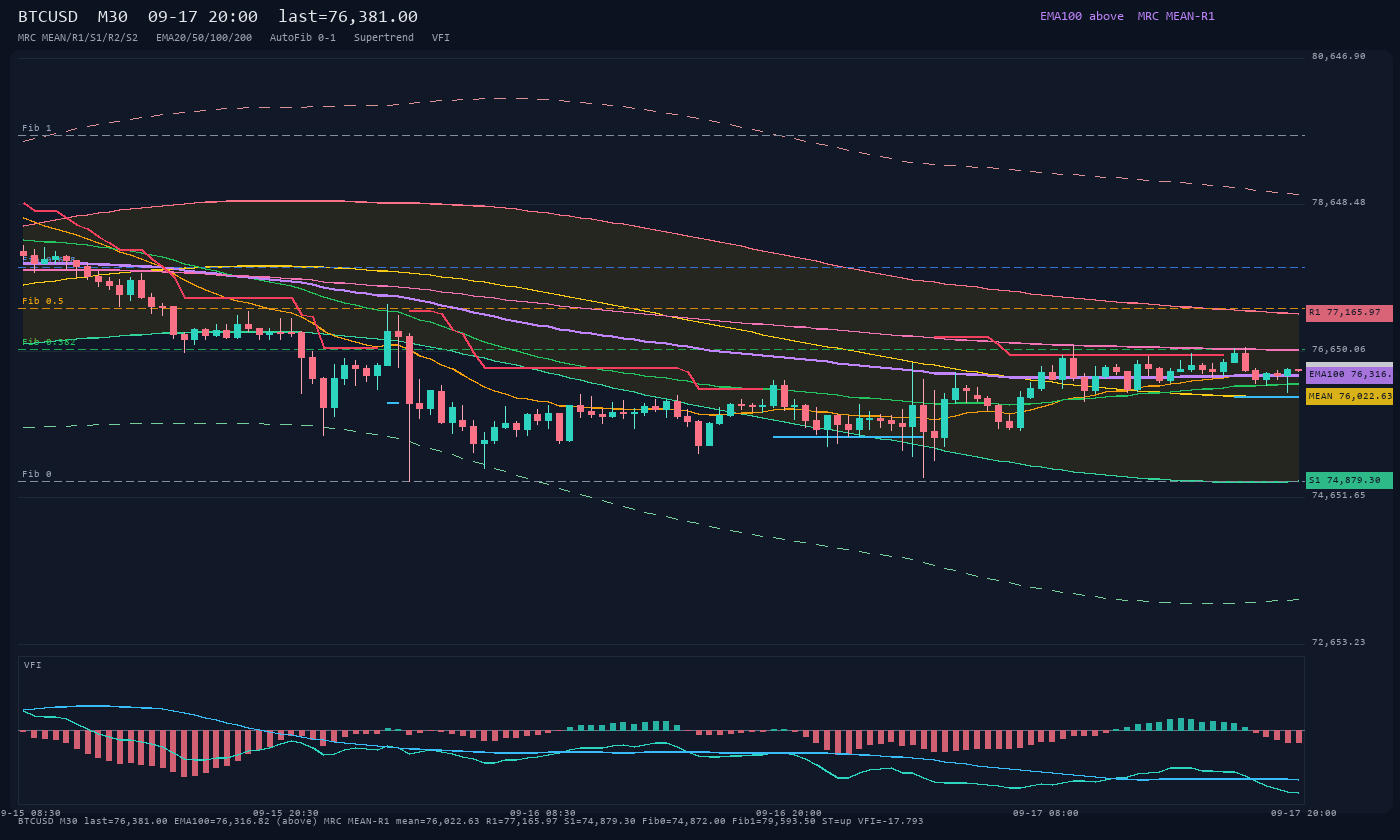
Task: Click the 09-15 08:30 time axis label
Action: coord(28,813)
